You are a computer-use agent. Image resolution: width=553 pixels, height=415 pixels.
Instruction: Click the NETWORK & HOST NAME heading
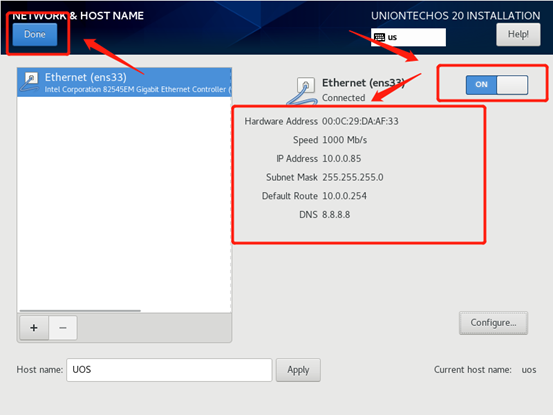point(78,16)
